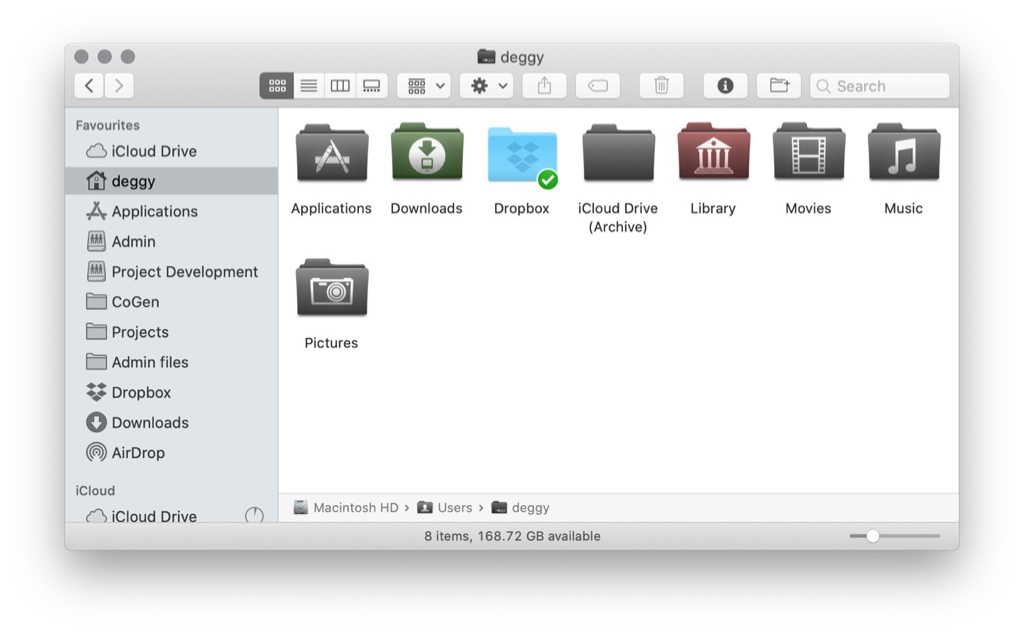The height and width of the screenshot is (636, 1024).
Task: Select the green Downloads folder icon
Action: pos(427,153)
